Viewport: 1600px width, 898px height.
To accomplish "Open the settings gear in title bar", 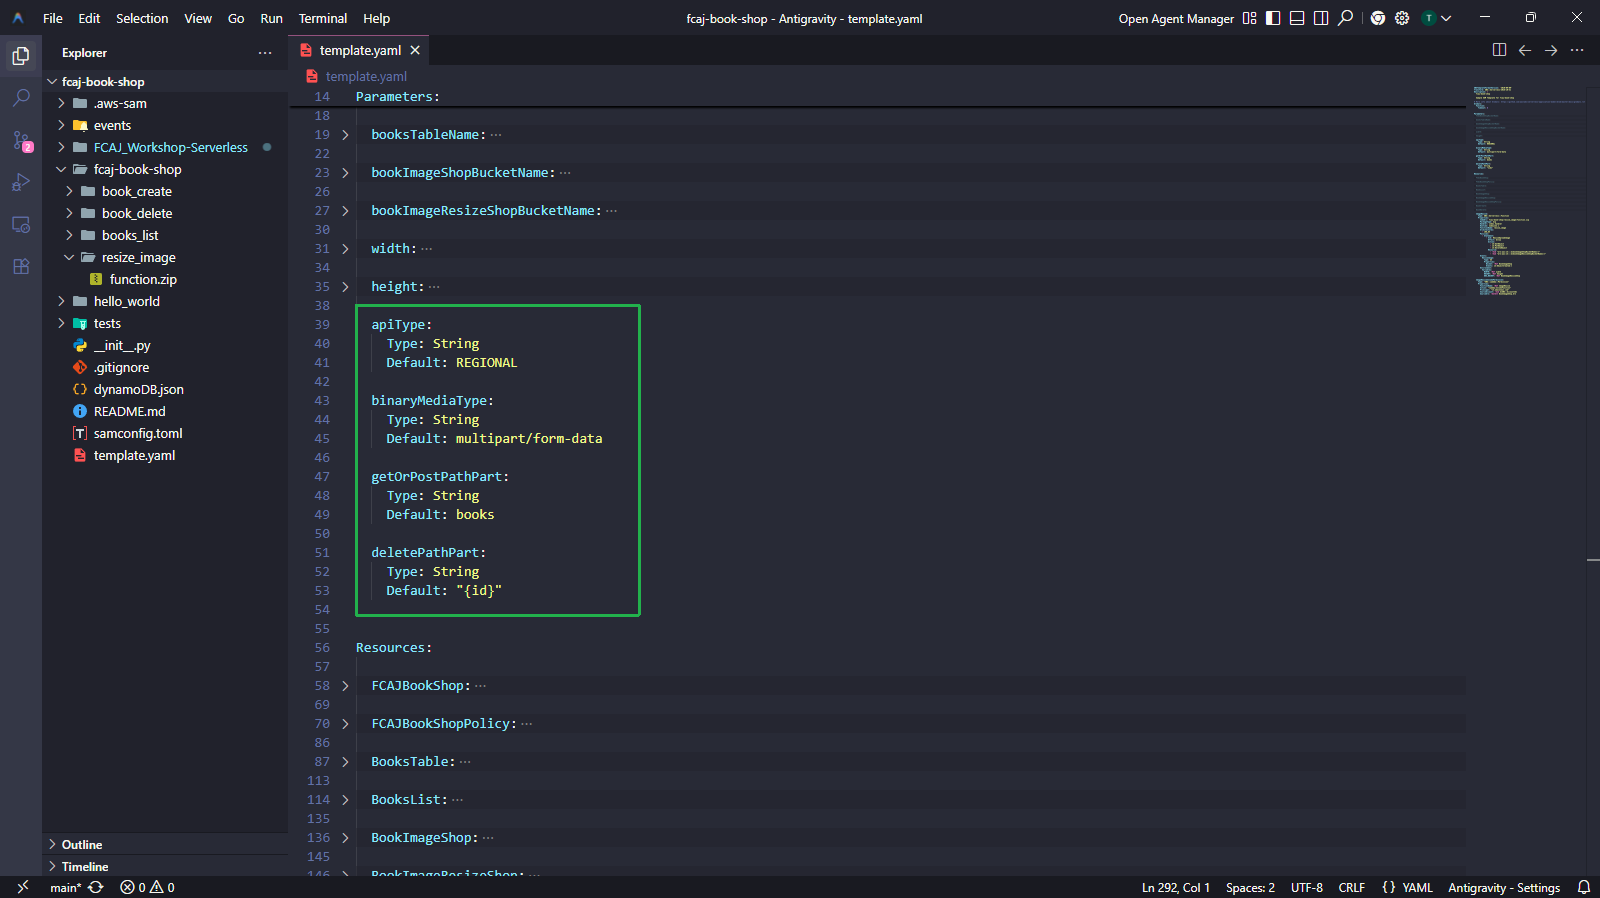I will pyautogui.click(x=1402, y=18).
